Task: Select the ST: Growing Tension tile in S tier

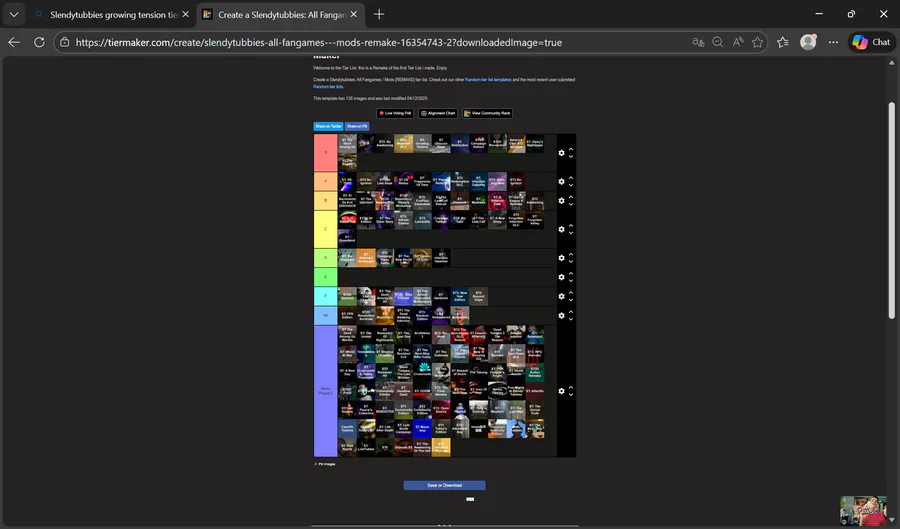Action: [x=422, y=143]
